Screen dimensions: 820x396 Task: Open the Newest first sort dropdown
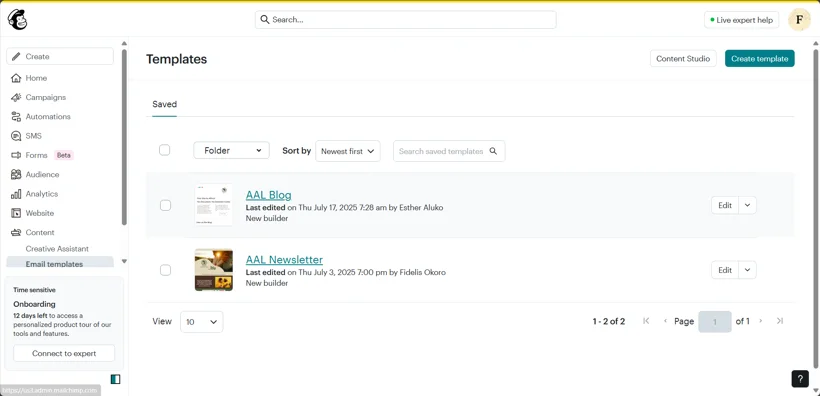click(x=348, y=151)
